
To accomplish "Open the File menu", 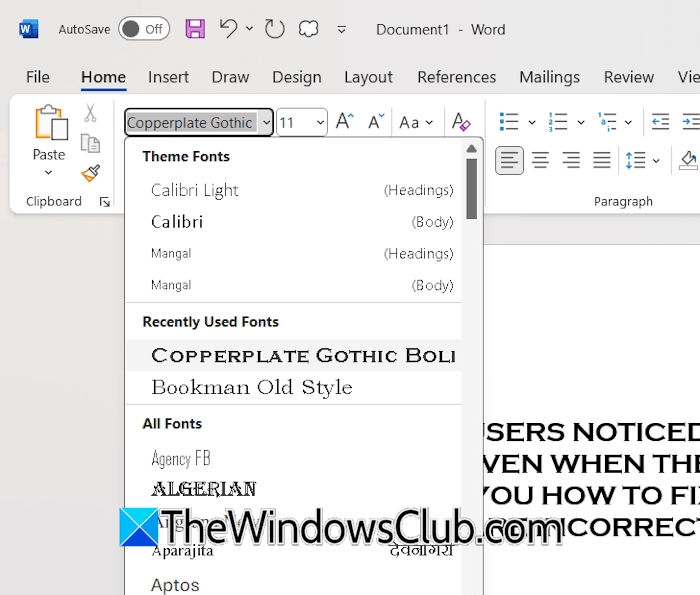I will (38, 77).
